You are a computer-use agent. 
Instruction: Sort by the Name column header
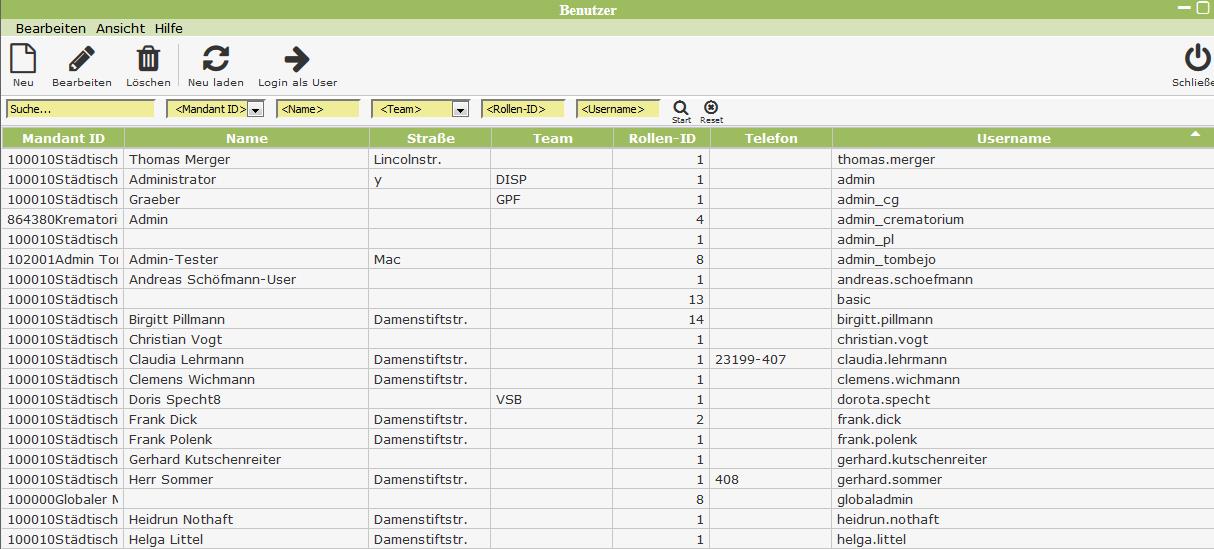[247, 138]
